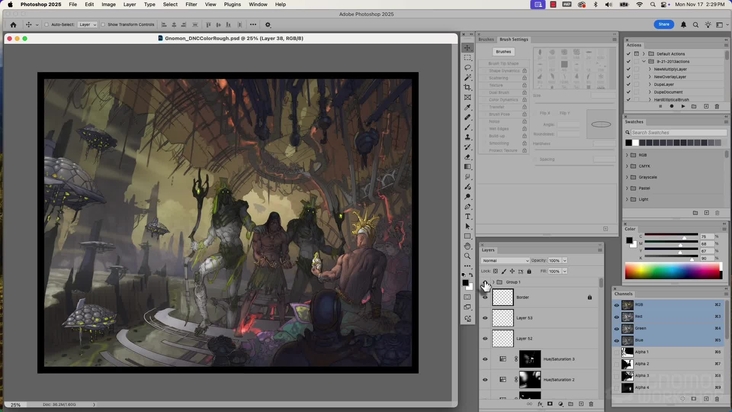Viewport: 732px width, 412px height.
Task: Enable the Auto-Select checkbox
Action: point(48,24)
